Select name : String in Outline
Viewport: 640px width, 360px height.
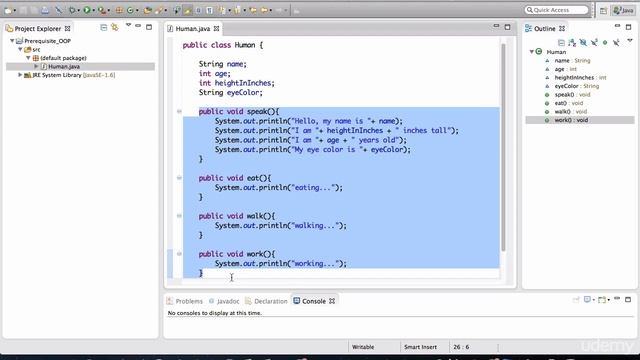(x=572, y=60)
